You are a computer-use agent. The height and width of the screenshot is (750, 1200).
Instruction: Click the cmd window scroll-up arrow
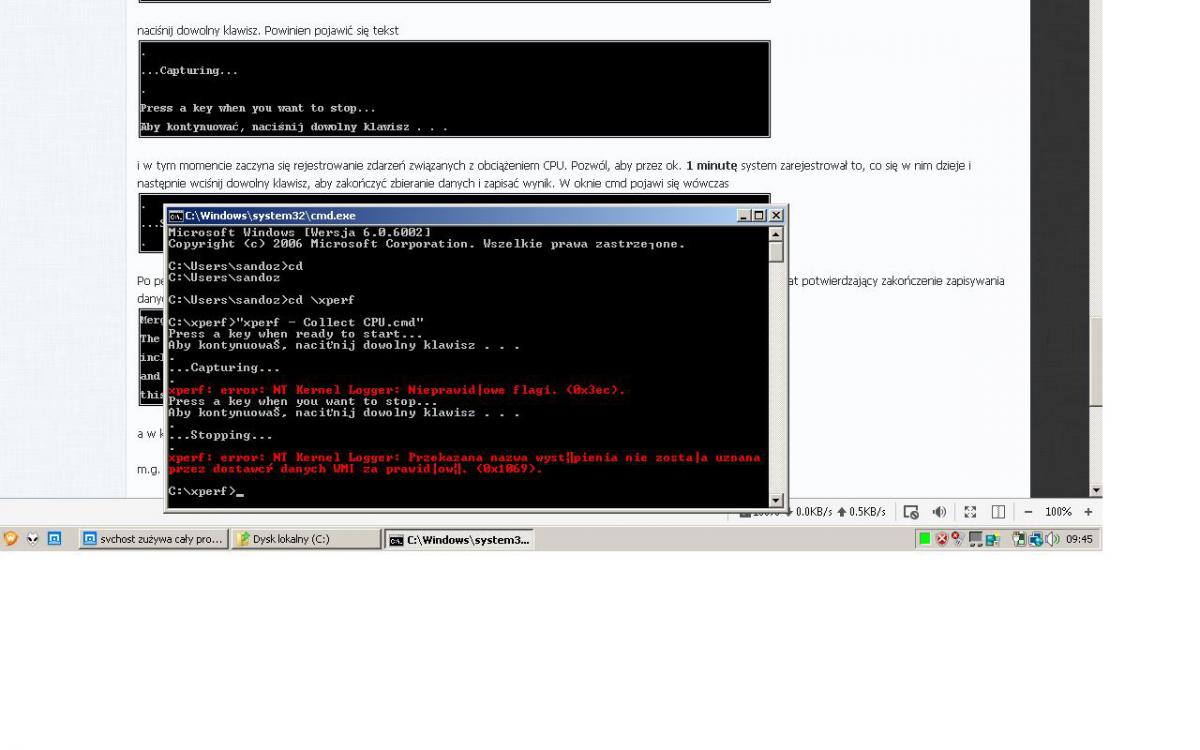tap(776, 234)
